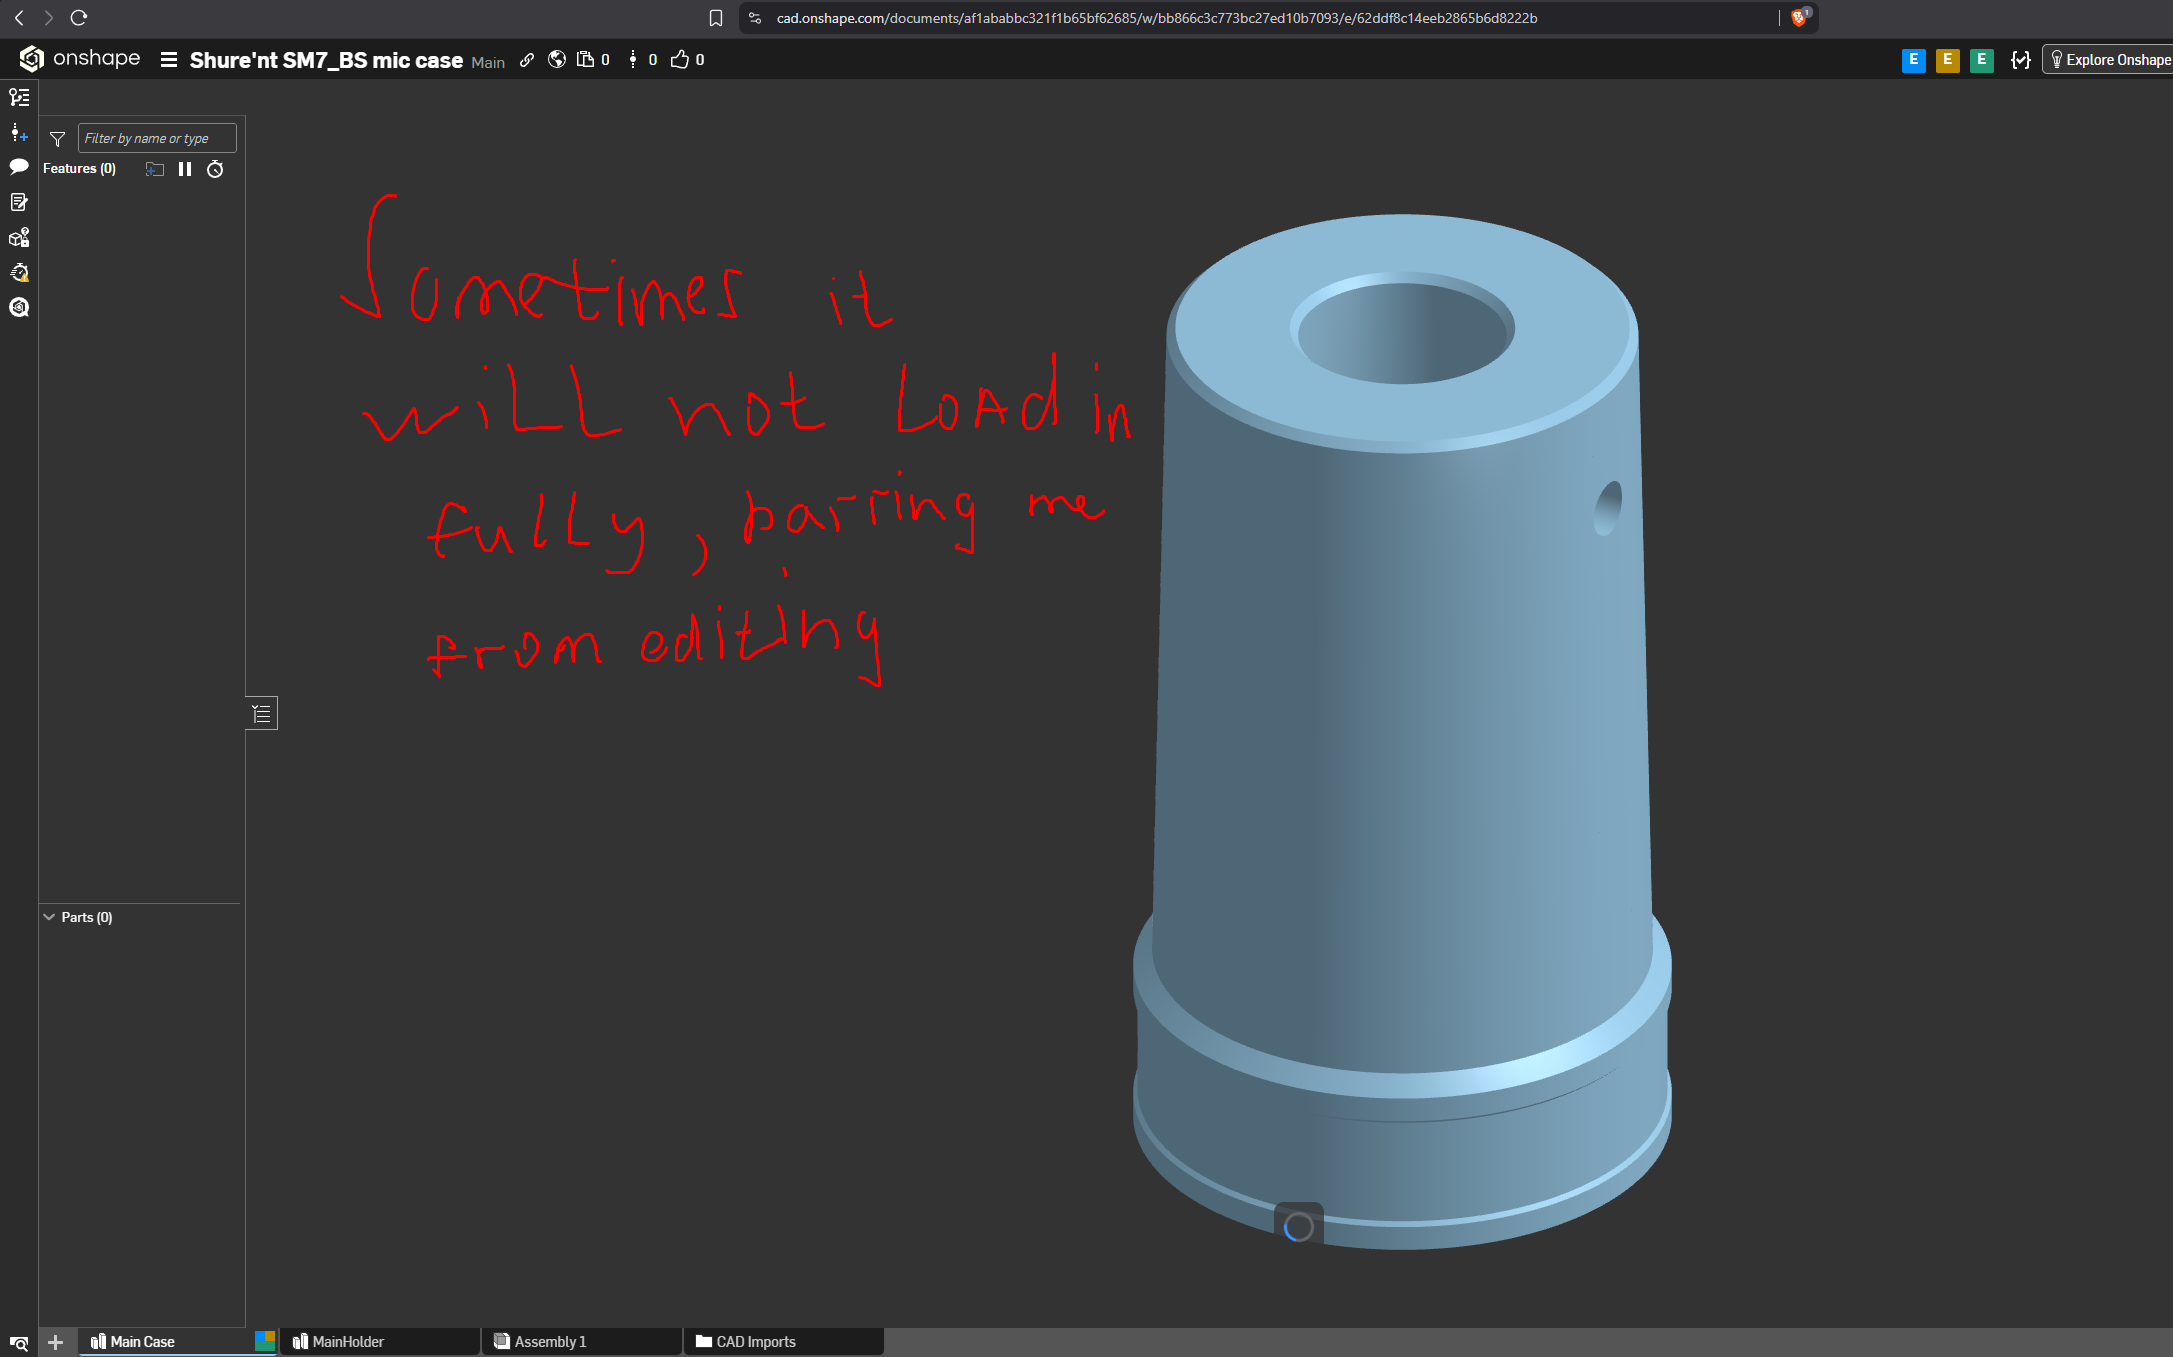Click the document link icon

coord(527,60)
